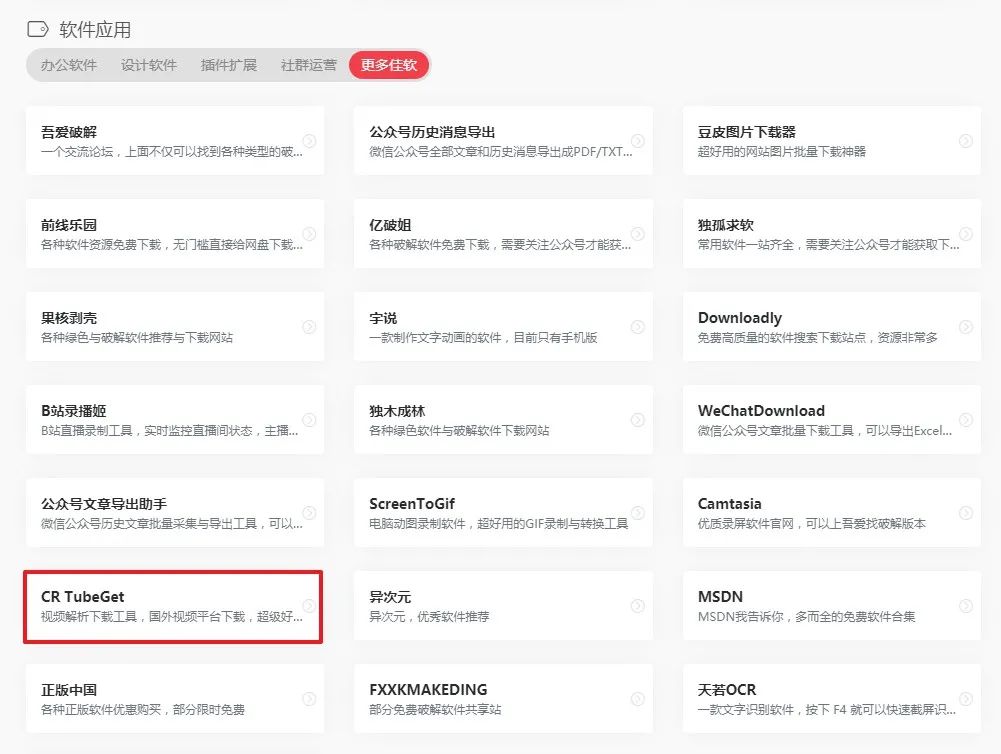Click description 异次元，优秀软件推荐

click(x=429, y=617)
